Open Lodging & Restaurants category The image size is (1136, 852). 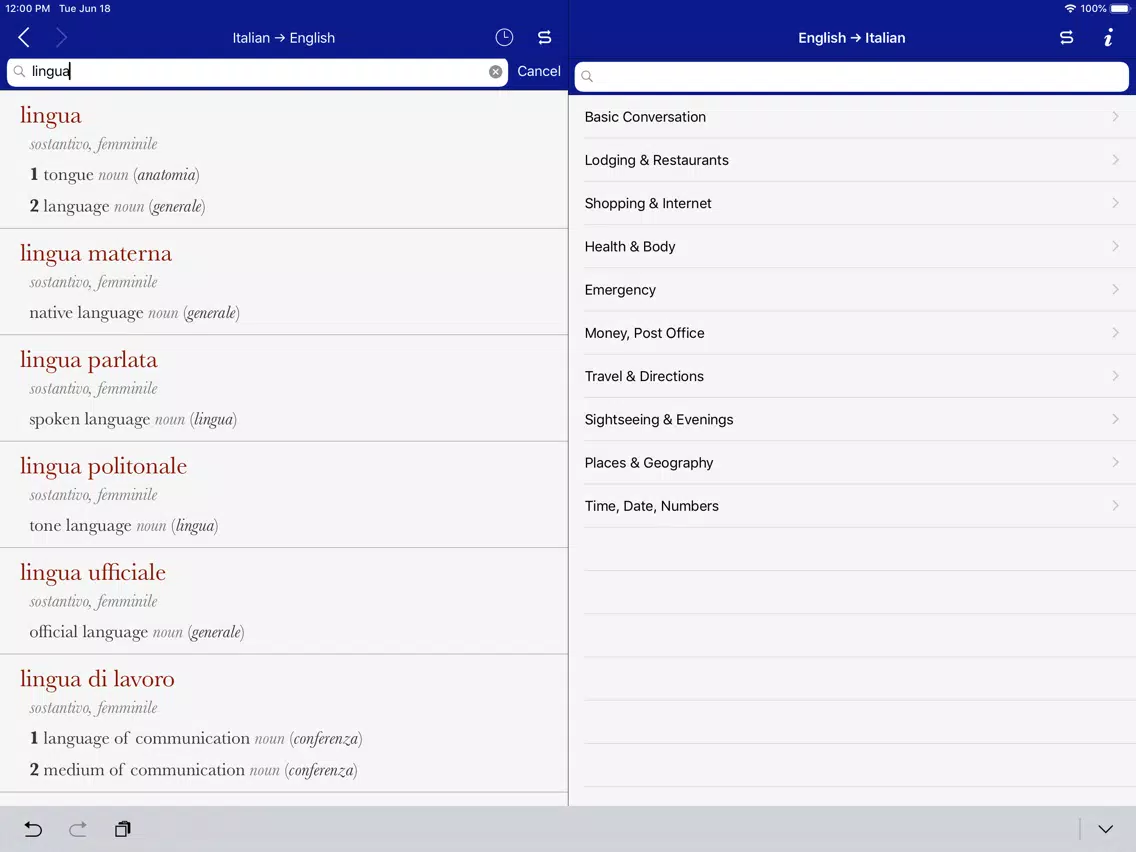852,160
